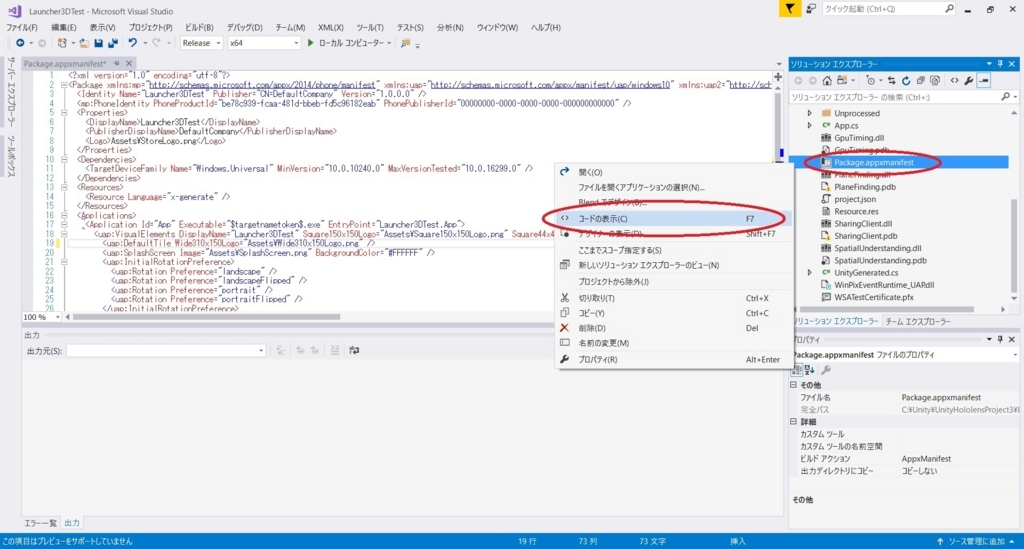Expand the Unprocessed folder node
This screenshot has height=549, width=1024.
point(810,113)
